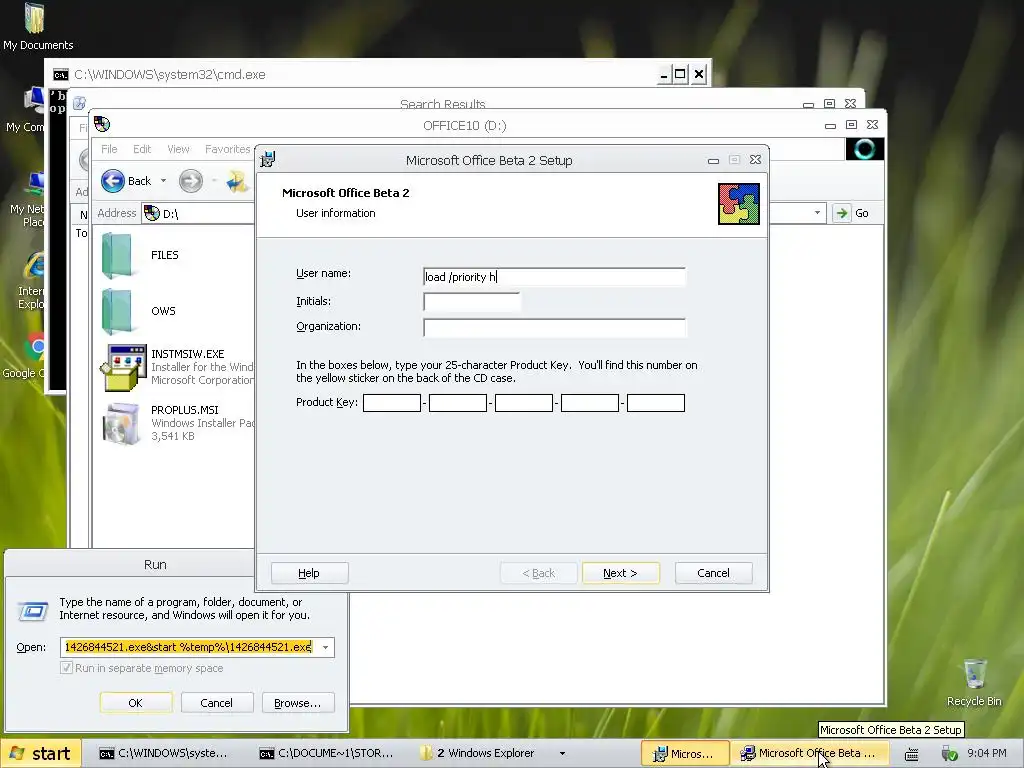Open the Google Chrome desktop shortcut
This screenshot has height=768, width=1024.
coord(36,347)
